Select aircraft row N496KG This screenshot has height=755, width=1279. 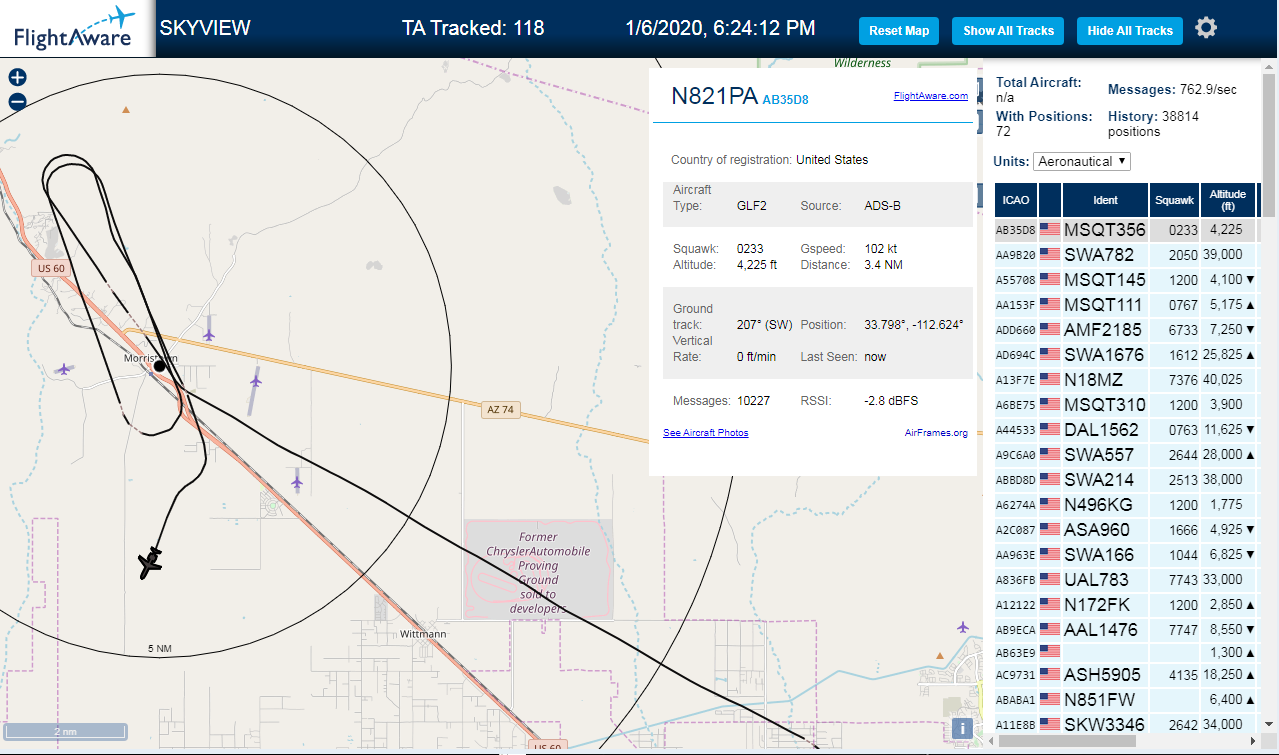1128,505
